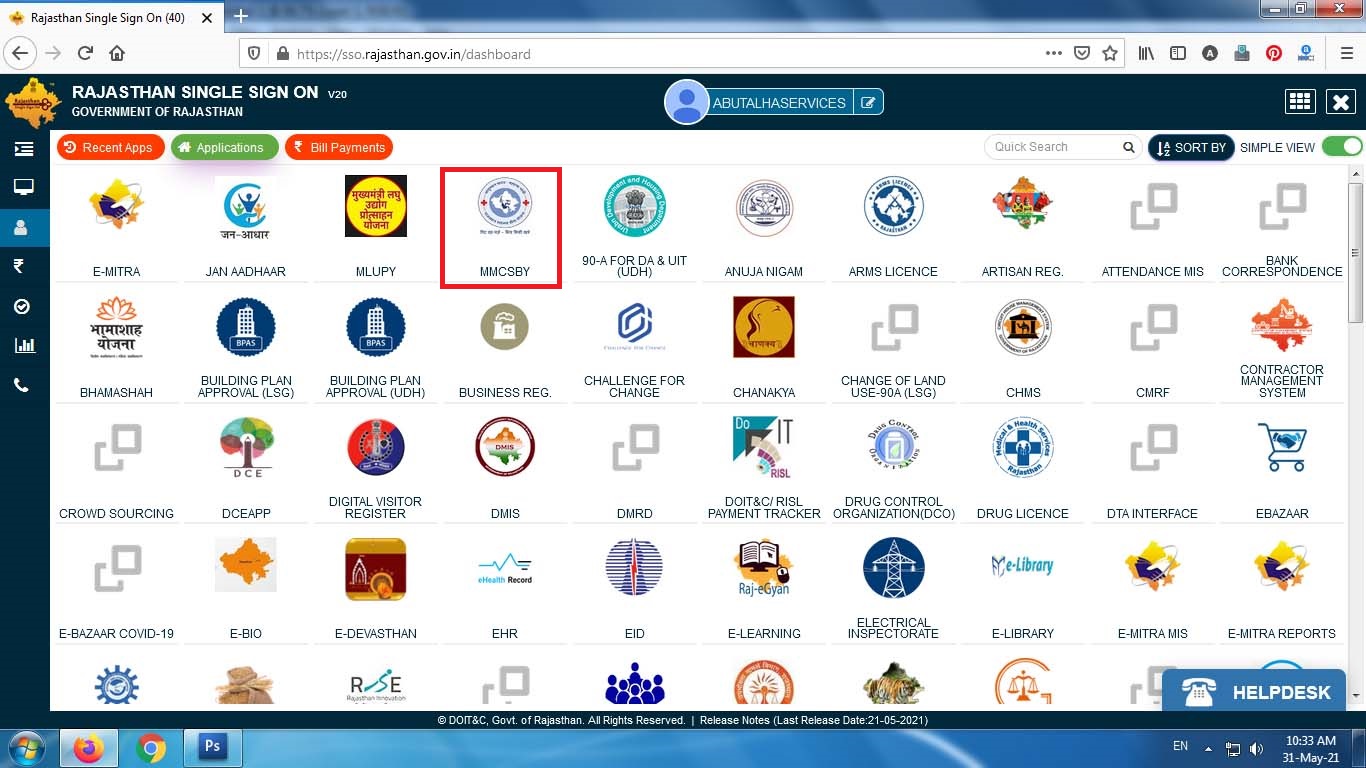Click the browser address bar URL
The image size is (1366, 768).
pos(414,54)
